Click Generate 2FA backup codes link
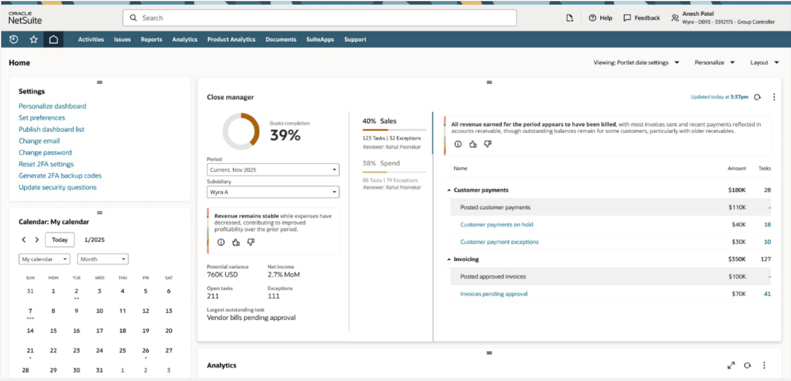 pos(60,176)
